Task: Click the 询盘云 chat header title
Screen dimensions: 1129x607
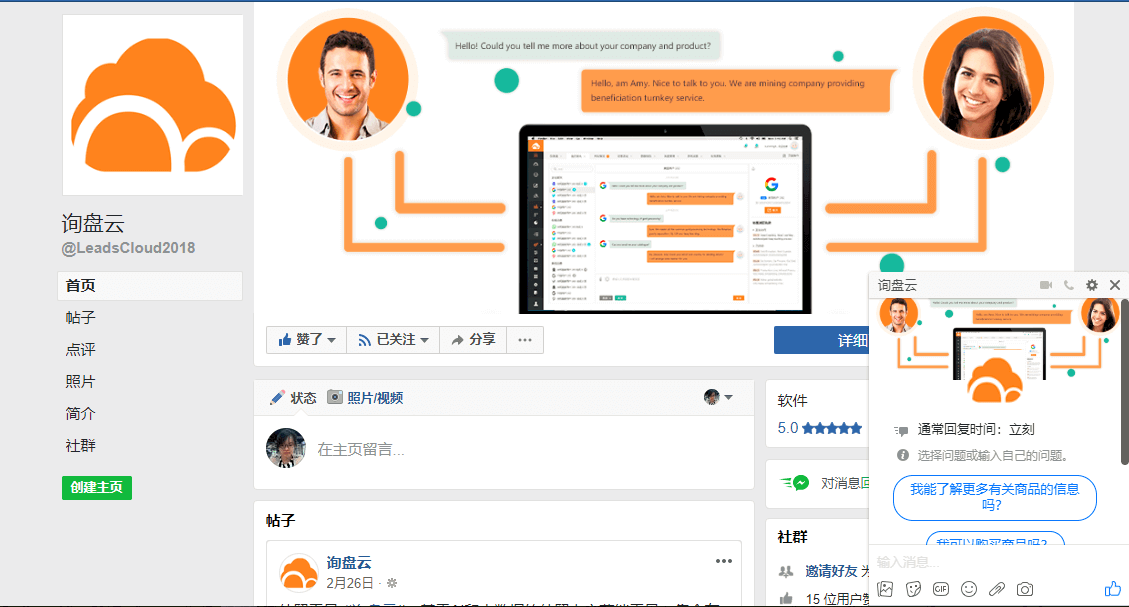Action: click(x=897, y=285)
